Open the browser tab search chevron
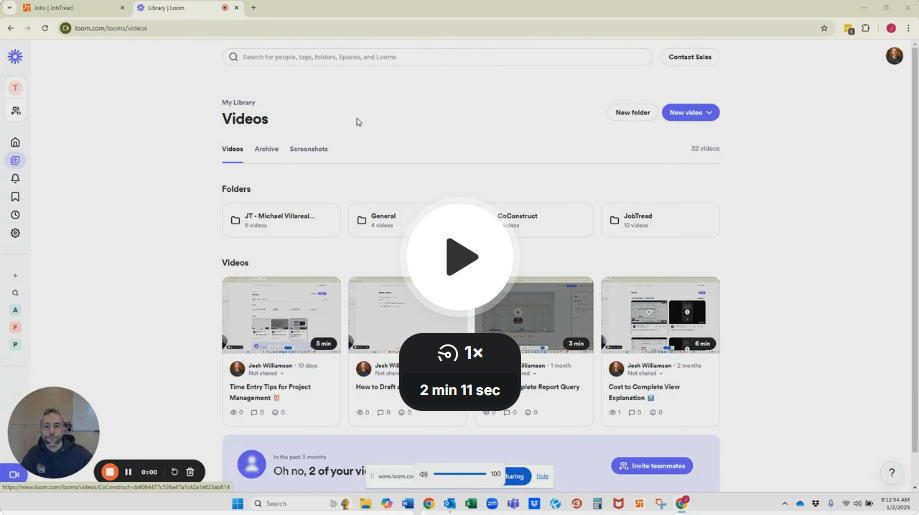This screenshot has height=515, width=919. [x=9, y=8]
